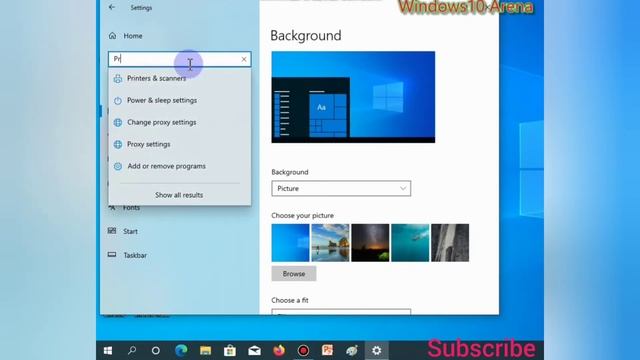Choose the gray cliff wallpaper thumbnail
Image resolution: width=640 pixels, height=360 pixels.
pyautogui.click(x=450, y=243)
